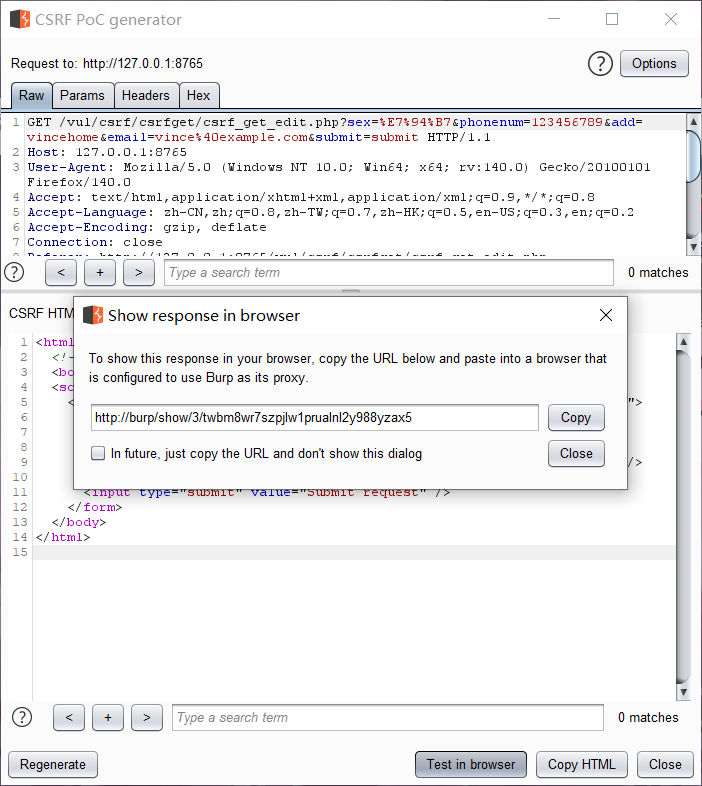Click the plus button in request search bar
This screenshot has width=702, height=786.
[100, 273]
